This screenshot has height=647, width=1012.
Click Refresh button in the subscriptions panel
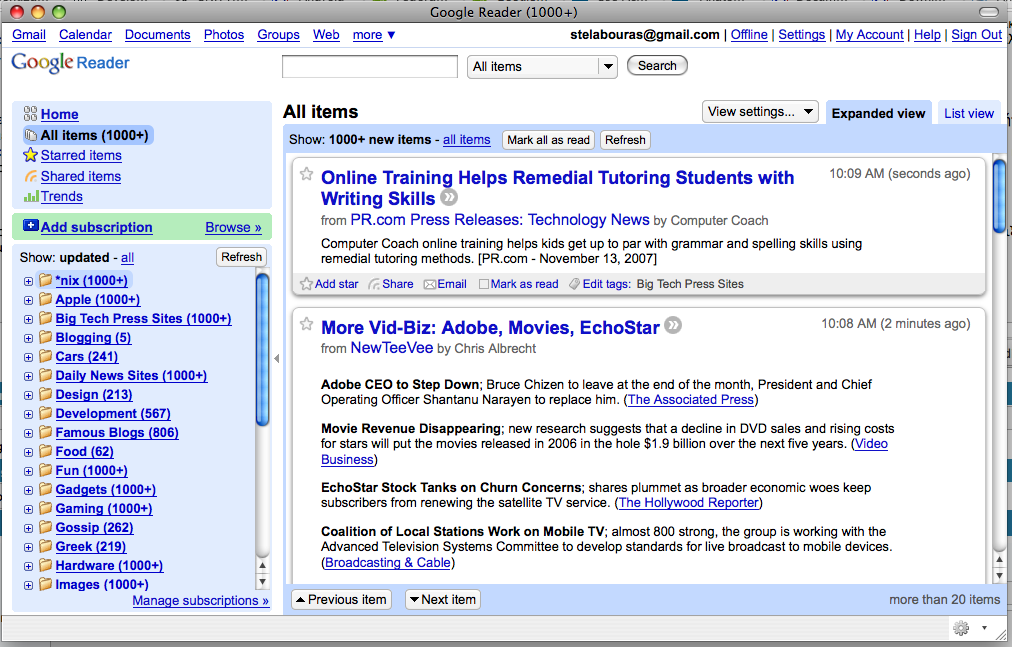tap(241, 257)
